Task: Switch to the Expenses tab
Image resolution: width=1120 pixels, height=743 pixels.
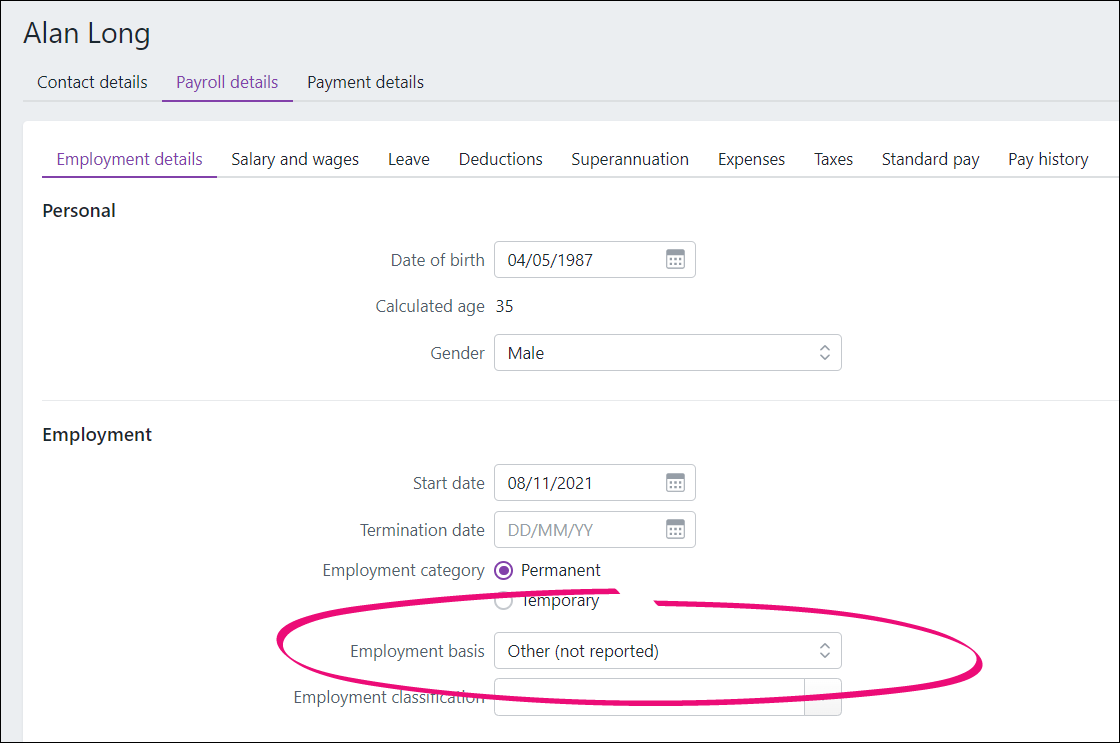Action: click(751, 159)
